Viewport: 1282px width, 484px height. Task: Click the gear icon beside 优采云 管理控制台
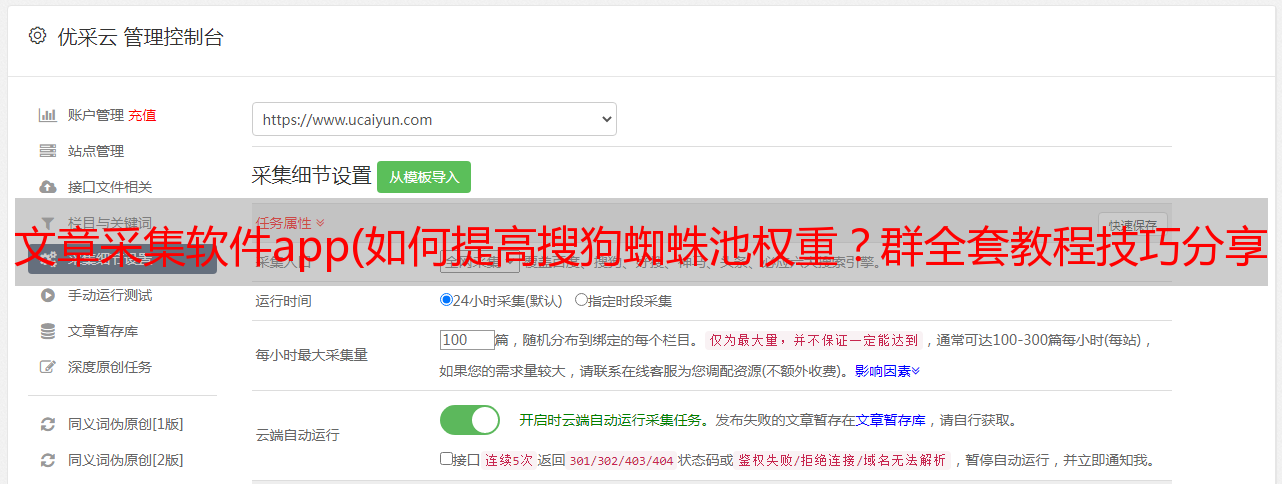(x=37, y=36)
